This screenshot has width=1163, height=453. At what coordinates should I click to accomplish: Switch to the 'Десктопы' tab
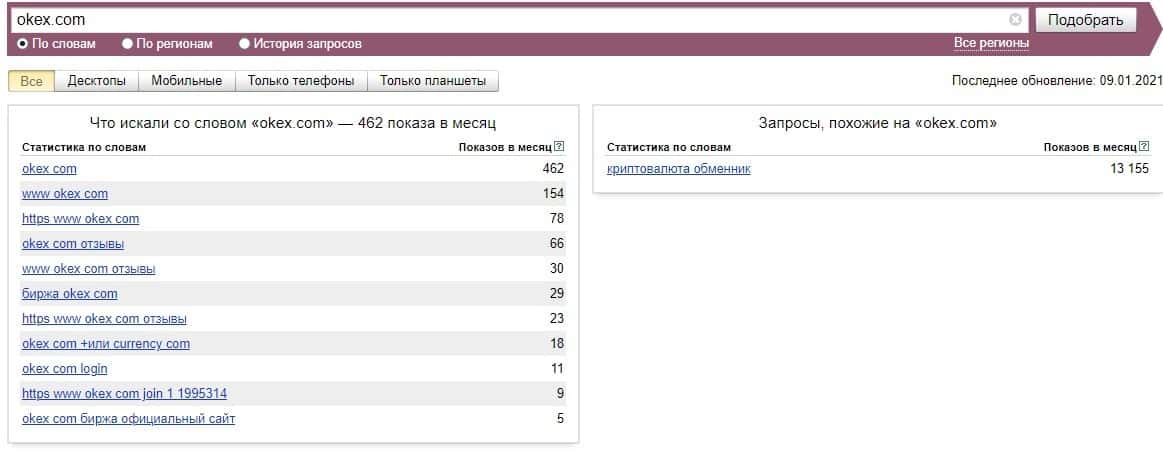tap(97, 81)
